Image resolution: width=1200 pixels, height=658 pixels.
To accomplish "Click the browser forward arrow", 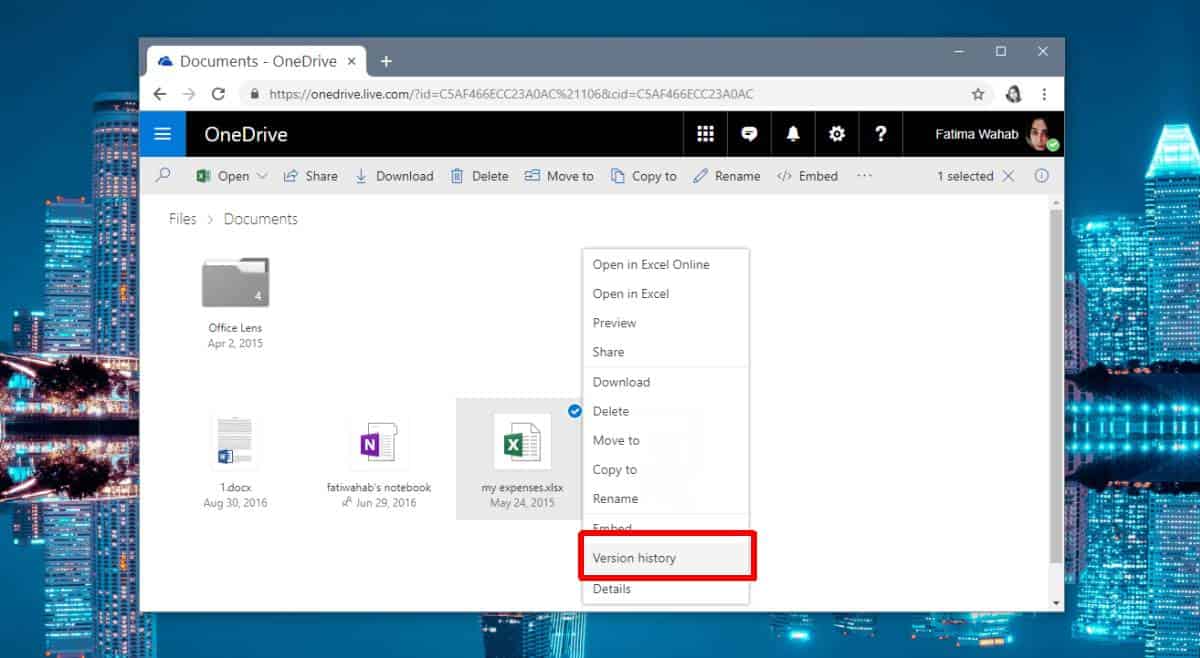I will point(189,94).
